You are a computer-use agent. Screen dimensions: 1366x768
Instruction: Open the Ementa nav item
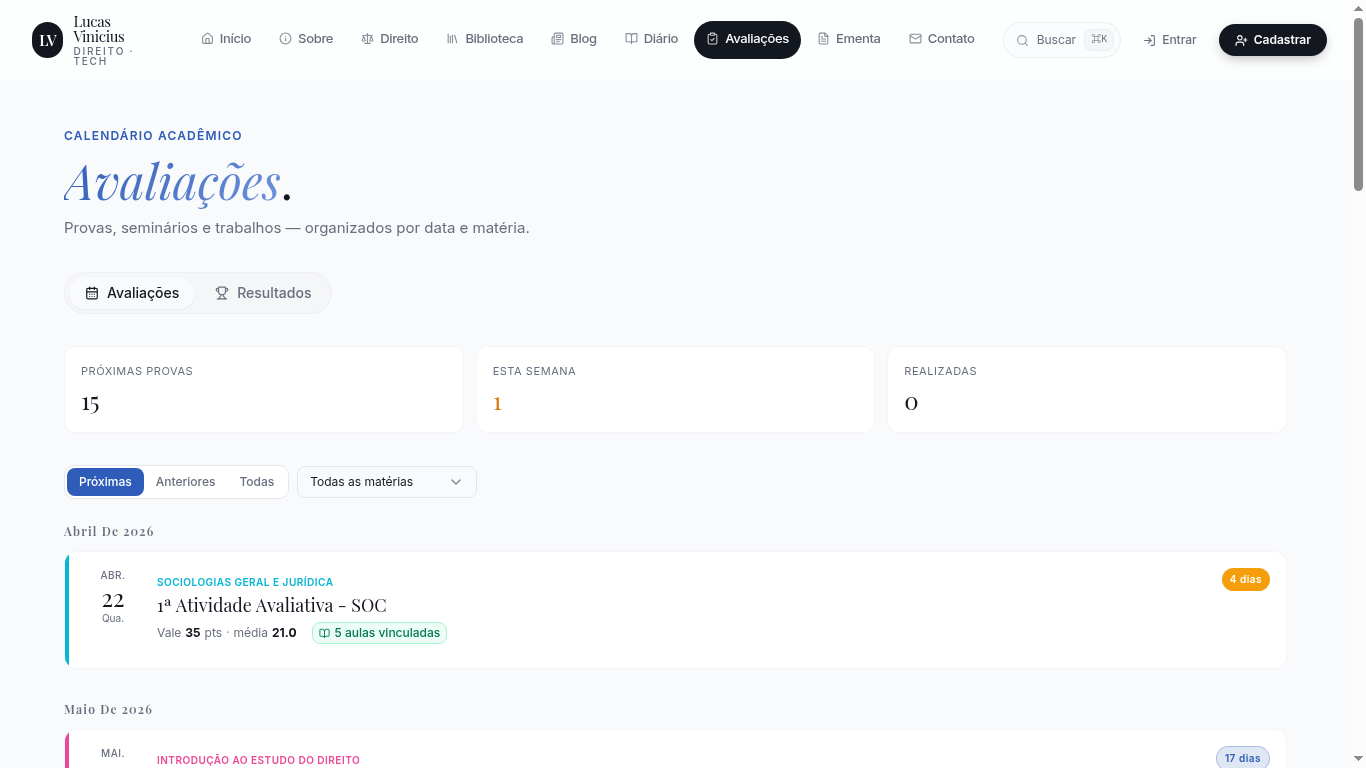(x=849, y=39)
